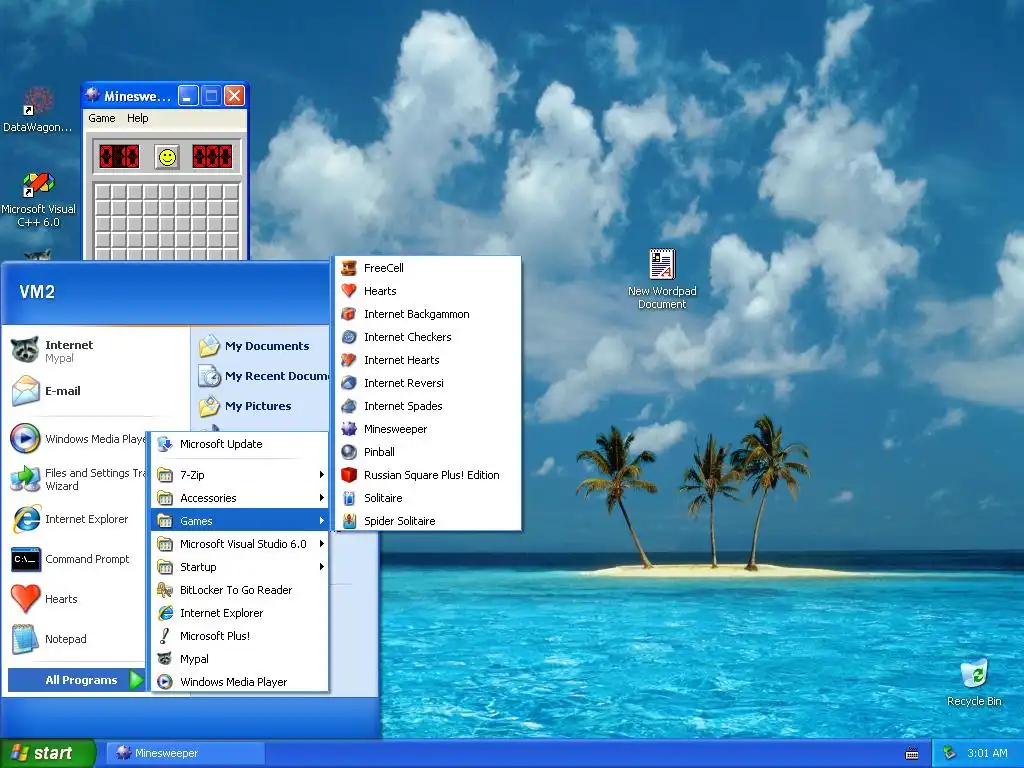Viewport: 1024px width, 768px height.
Task: Click the All Programs button
Action: [76, 680]
